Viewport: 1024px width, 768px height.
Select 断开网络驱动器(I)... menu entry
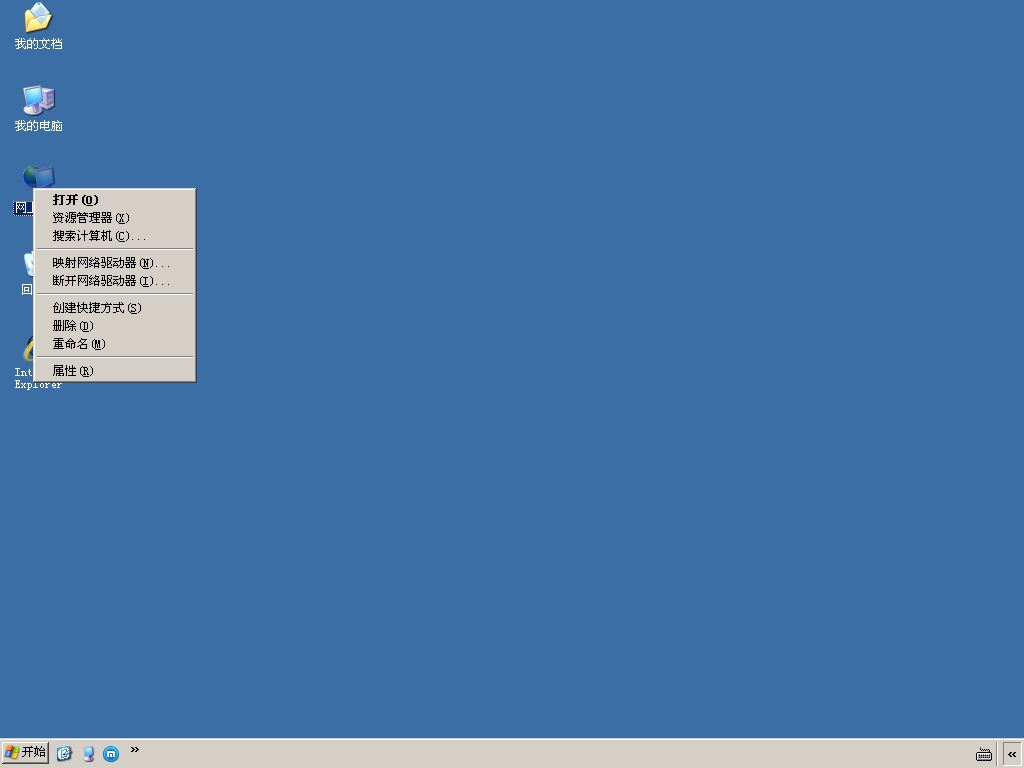tap(115, 281)
